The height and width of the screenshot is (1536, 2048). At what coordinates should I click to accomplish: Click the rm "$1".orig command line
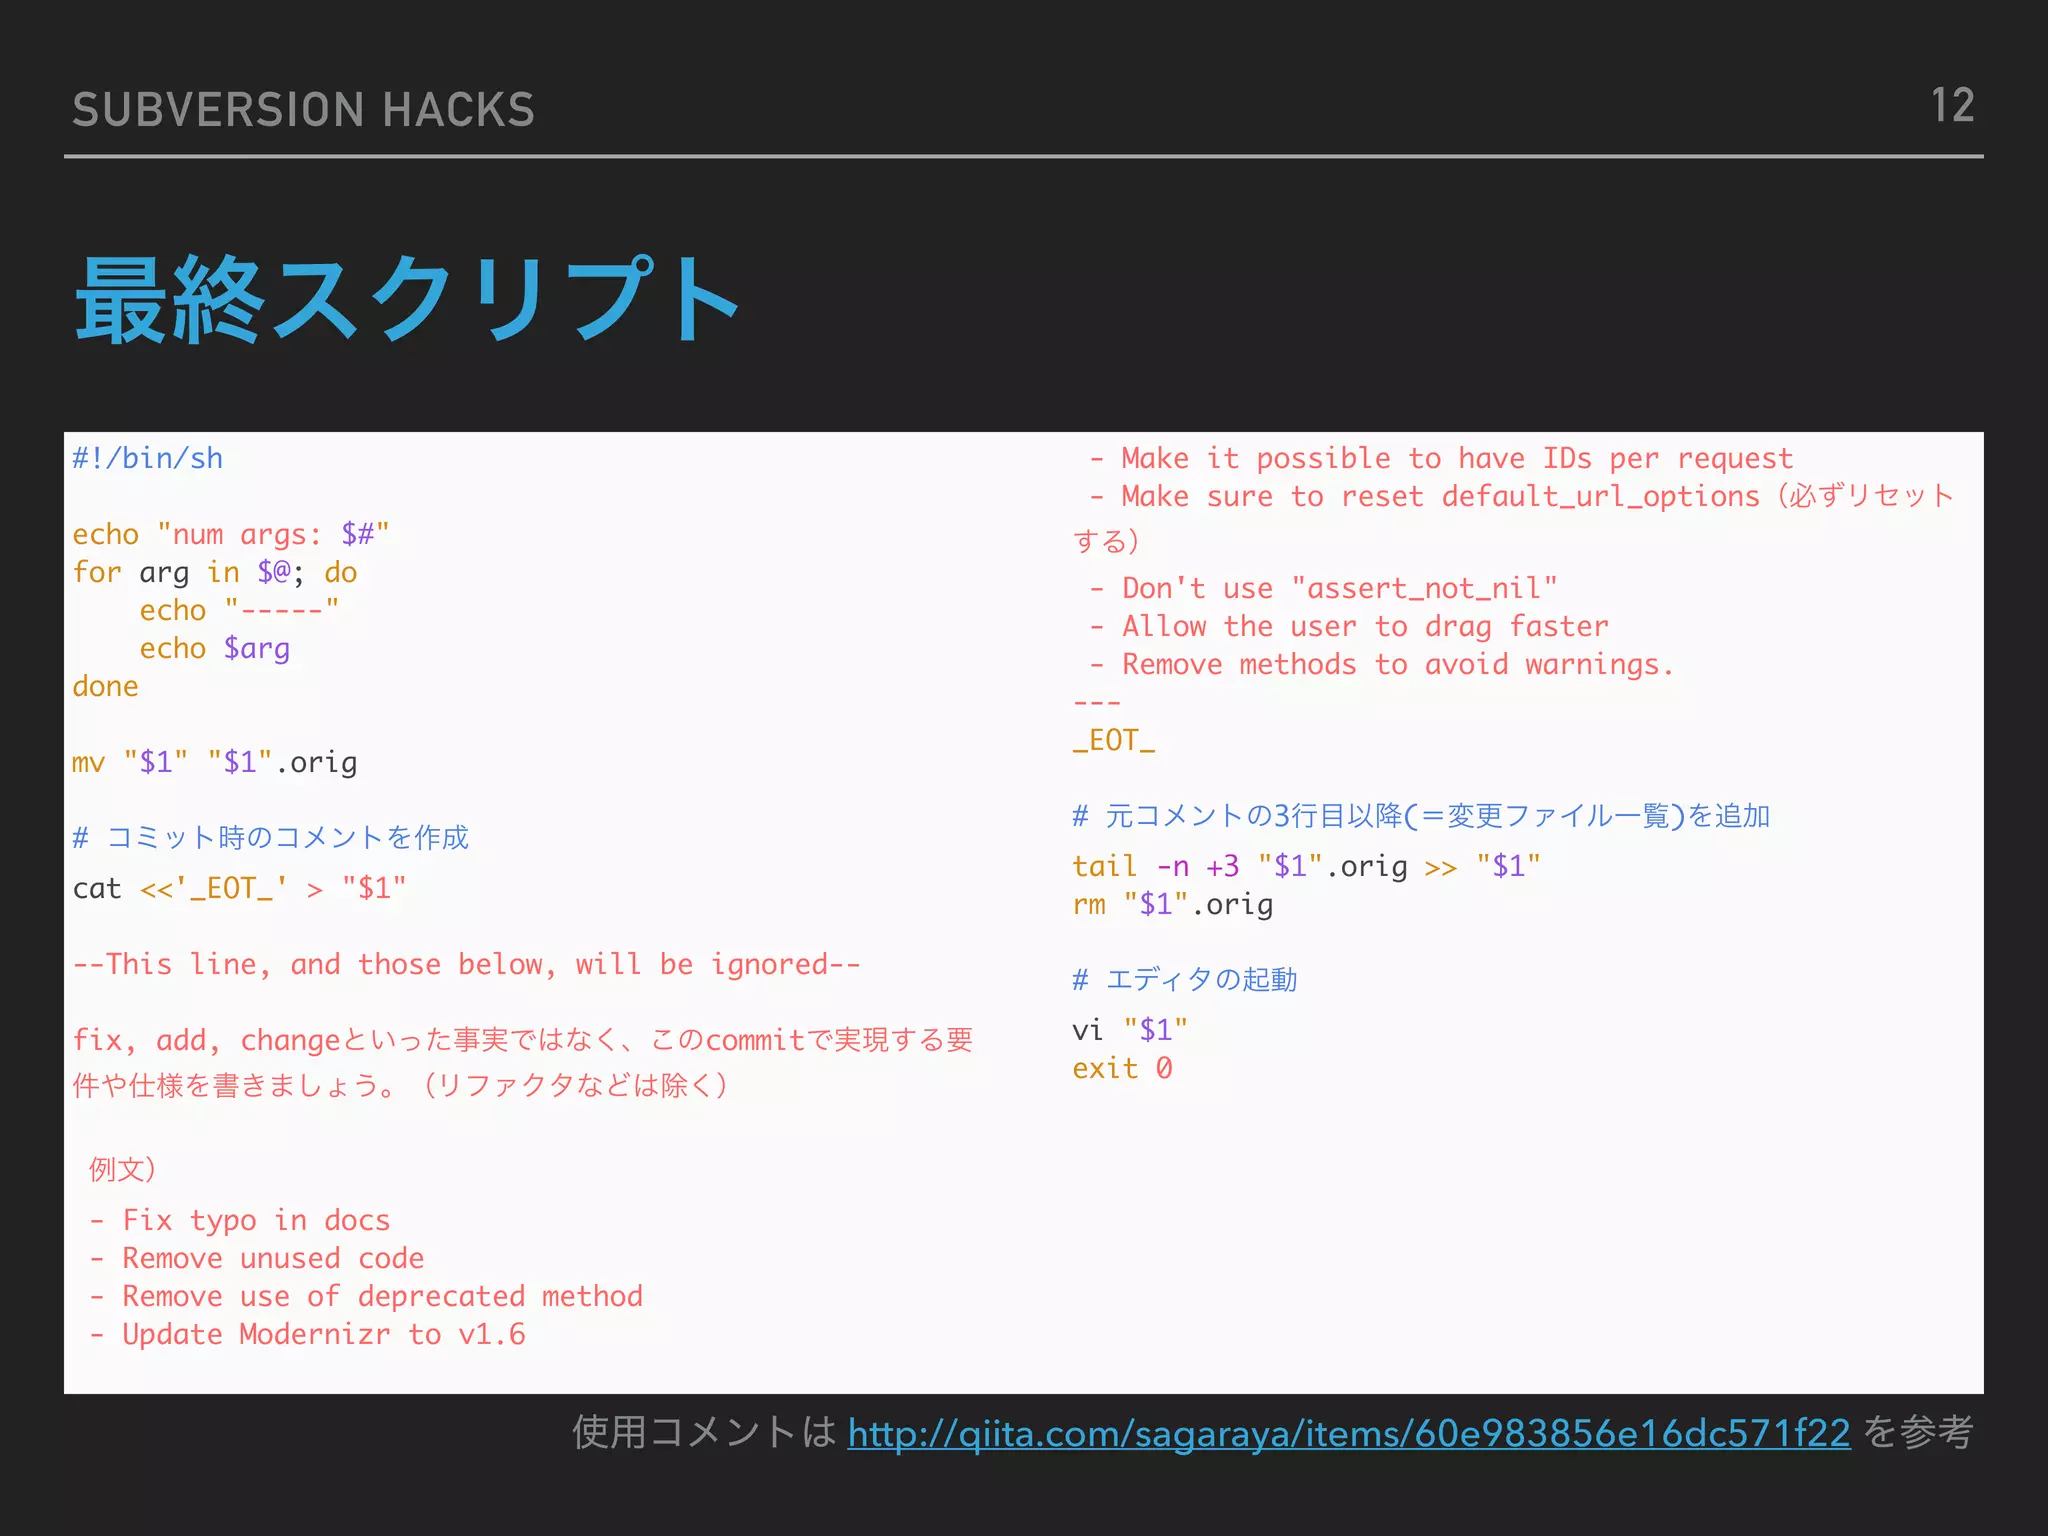[1172, 904]
